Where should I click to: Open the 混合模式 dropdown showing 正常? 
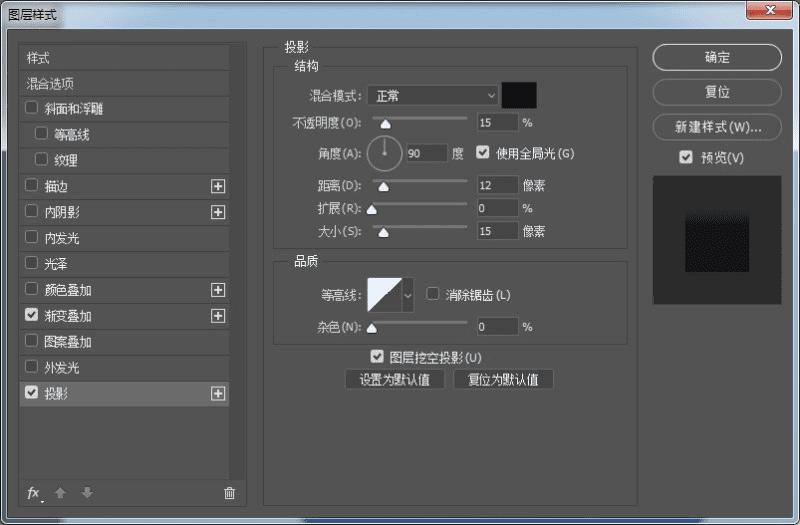(x=433, y=95)
